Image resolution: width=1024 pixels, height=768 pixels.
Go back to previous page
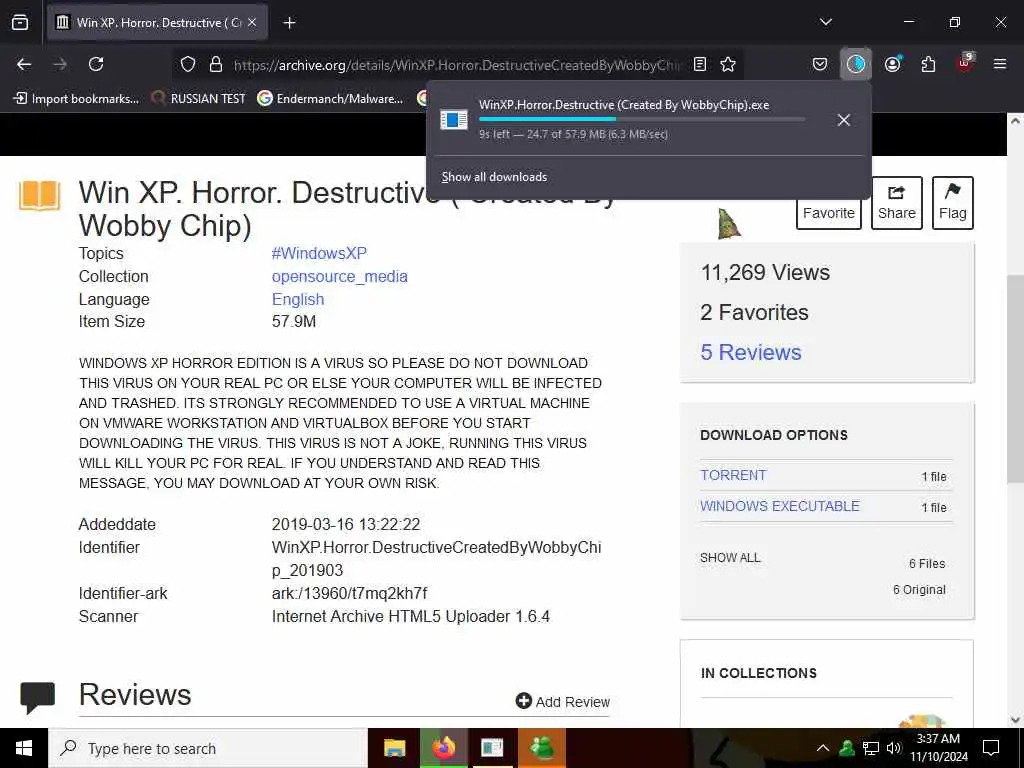point(24,64)
